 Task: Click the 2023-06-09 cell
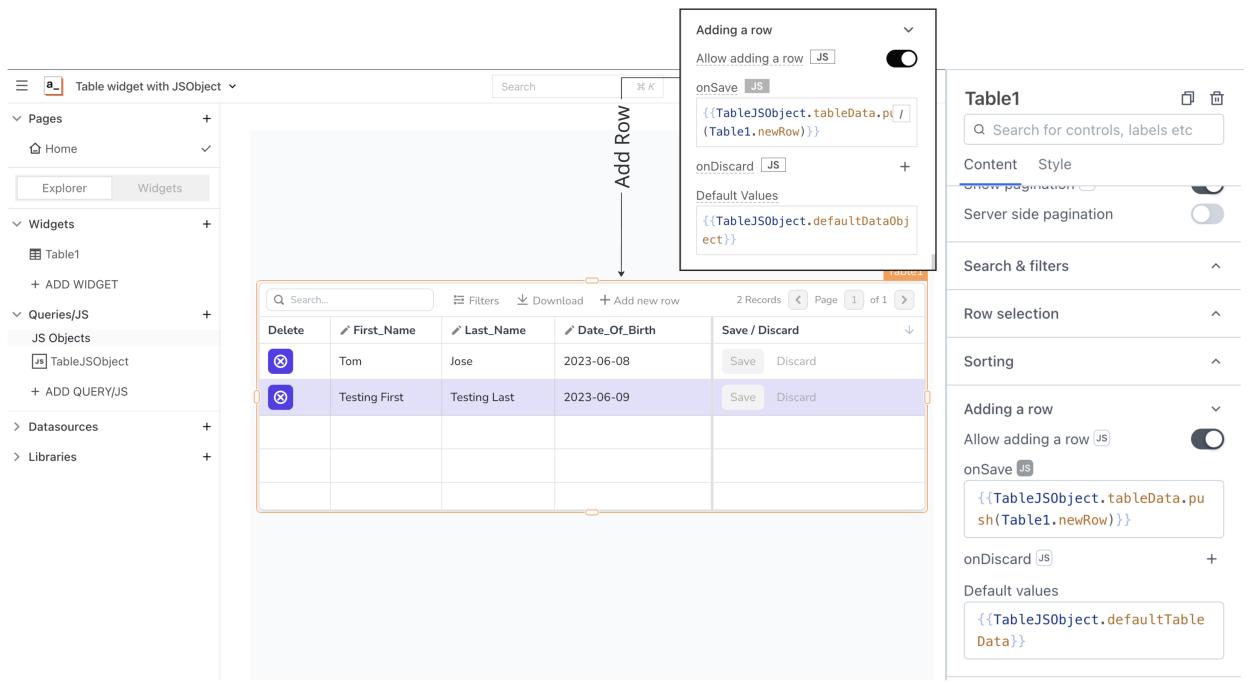coord(633,397)
